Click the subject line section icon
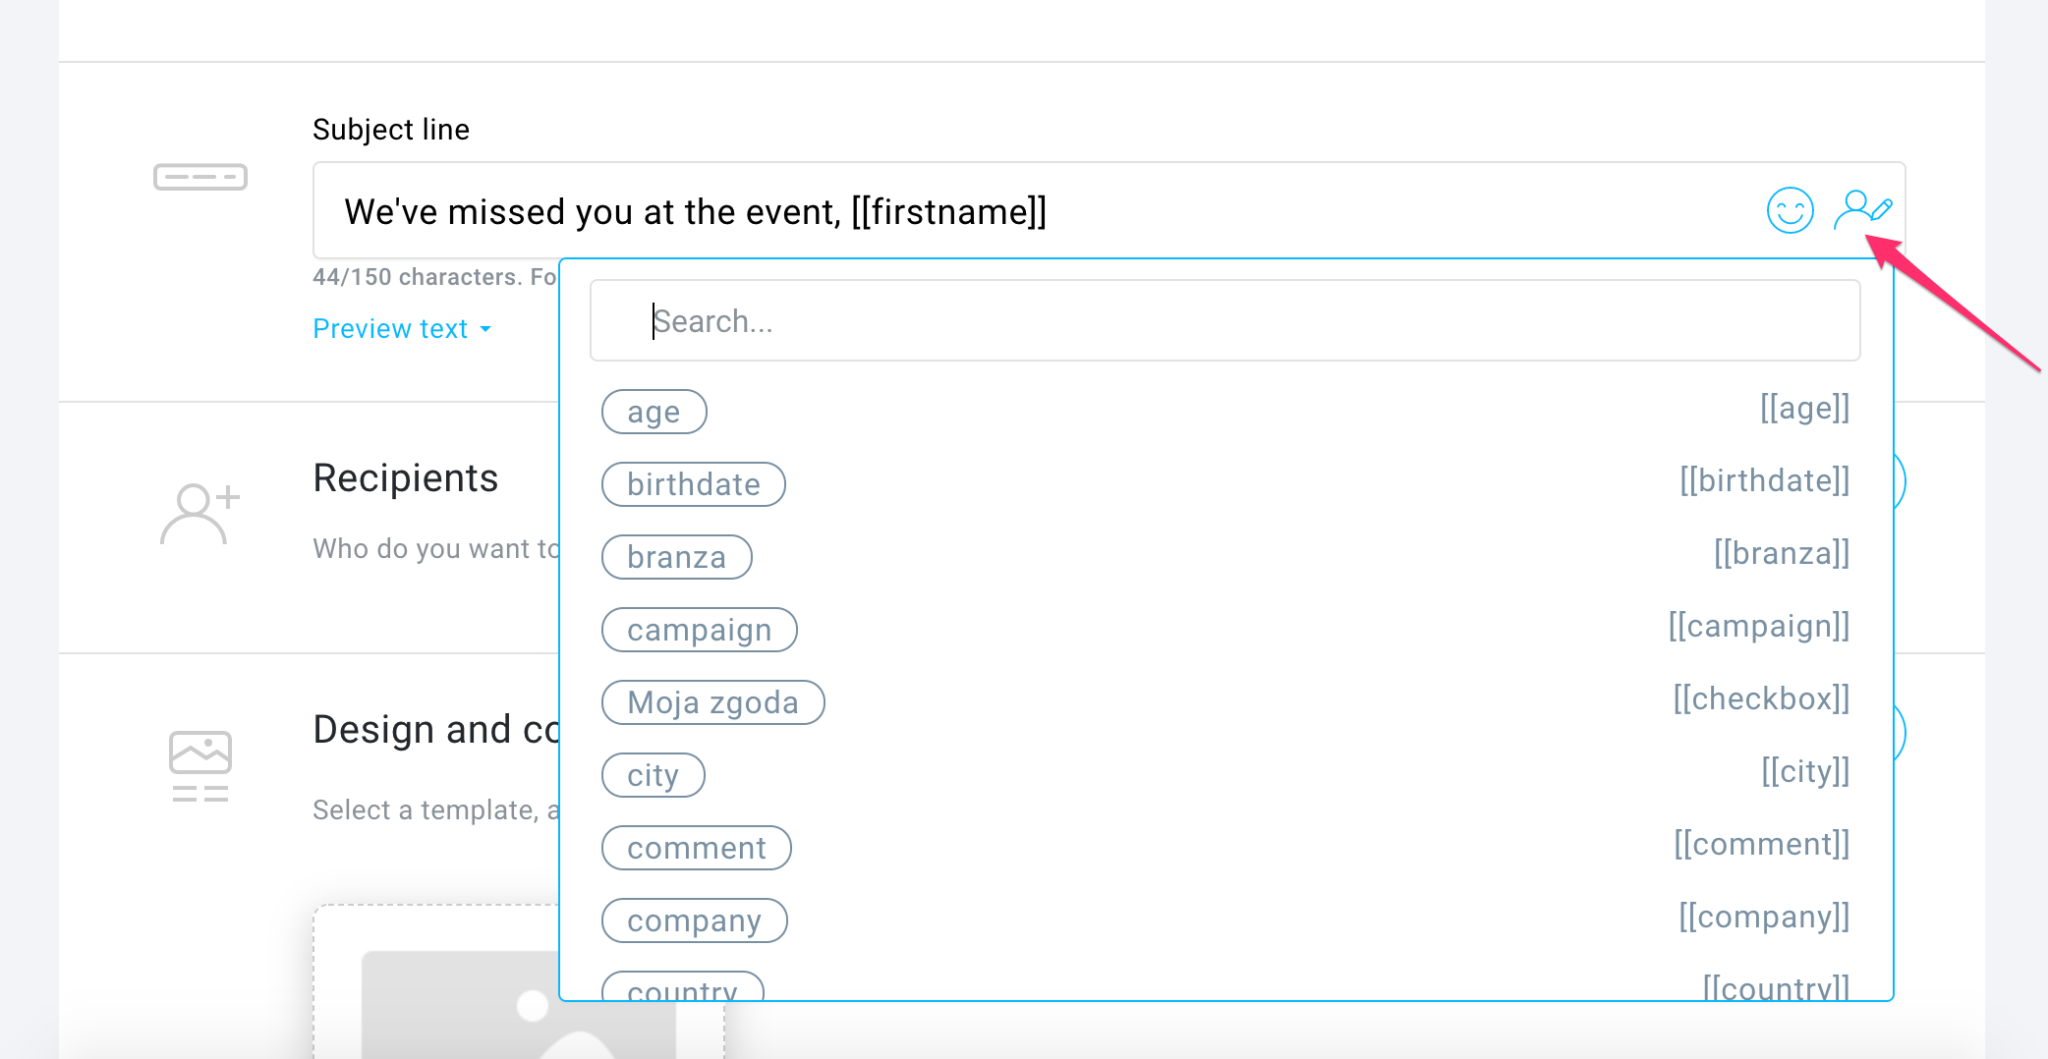The height and width of the screenshot is (1059, 2048). coord(200,177)
